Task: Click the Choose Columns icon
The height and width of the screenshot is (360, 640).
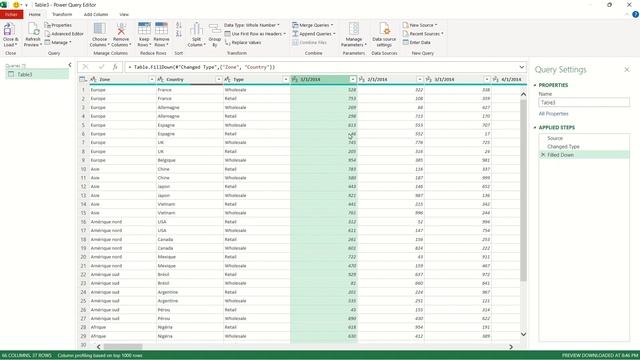Action: (x=99, y=29)
